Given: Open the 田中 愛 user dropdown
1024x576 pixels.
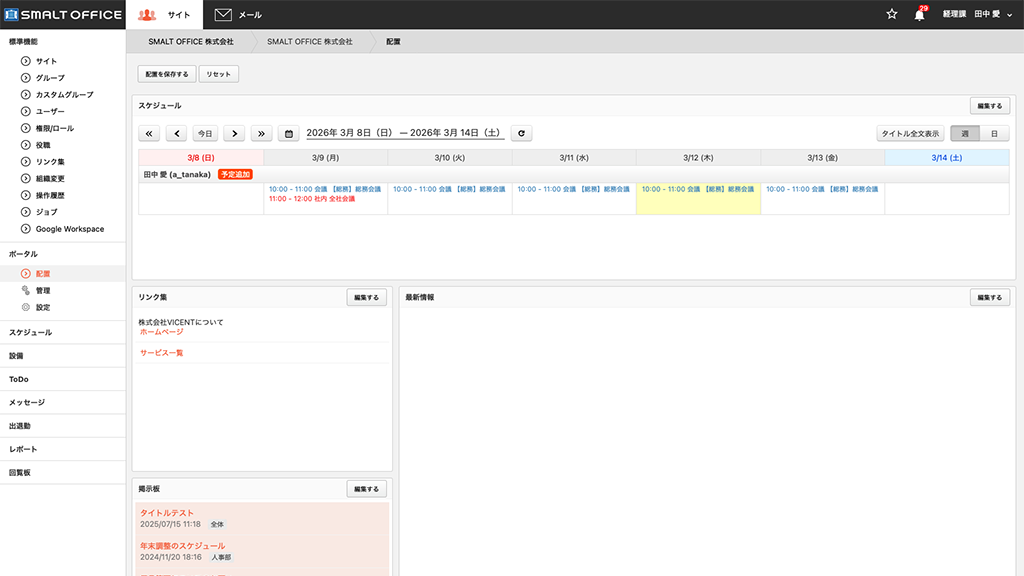Looking at the screenshot, I should (x=993, y=15).
